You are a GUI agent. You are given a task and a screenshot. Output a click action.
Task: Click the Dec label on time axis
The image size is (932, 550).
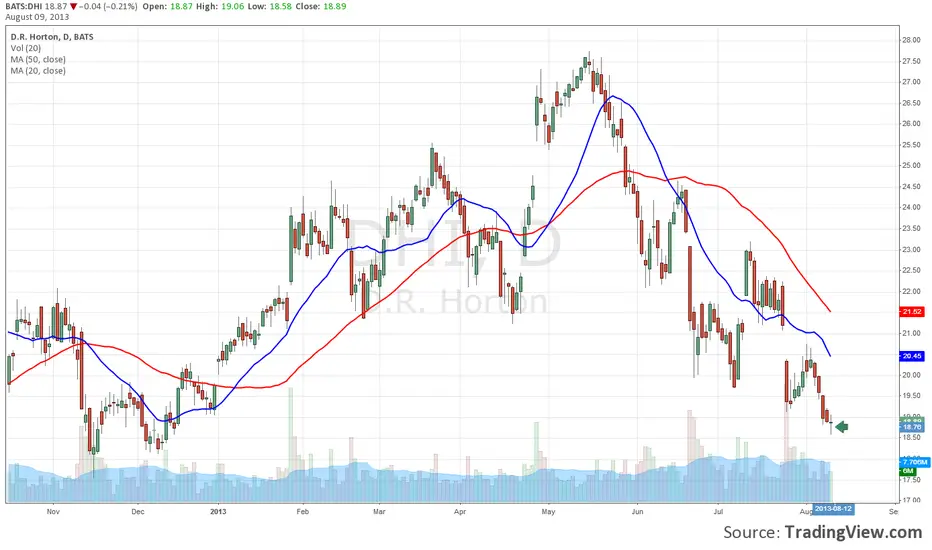[x=137, y=511]
